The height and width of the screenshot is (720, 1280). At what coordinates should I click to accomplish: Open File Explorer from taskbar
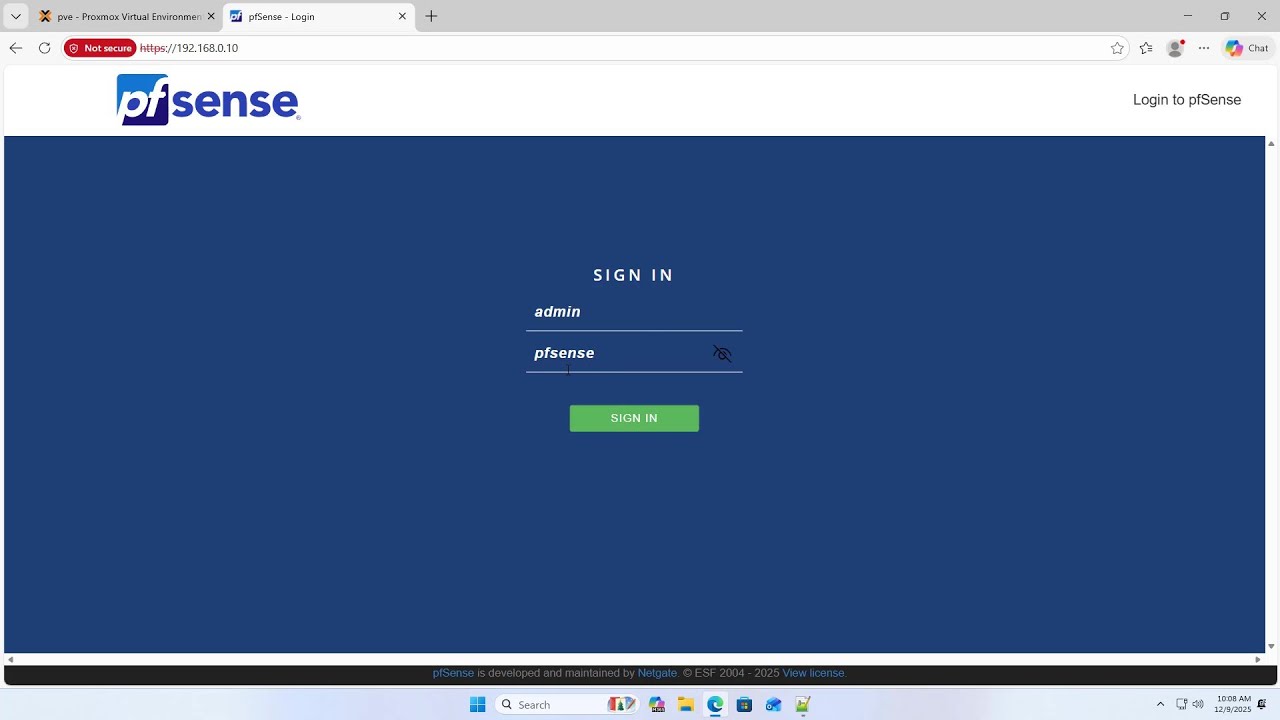pos(686,705)
